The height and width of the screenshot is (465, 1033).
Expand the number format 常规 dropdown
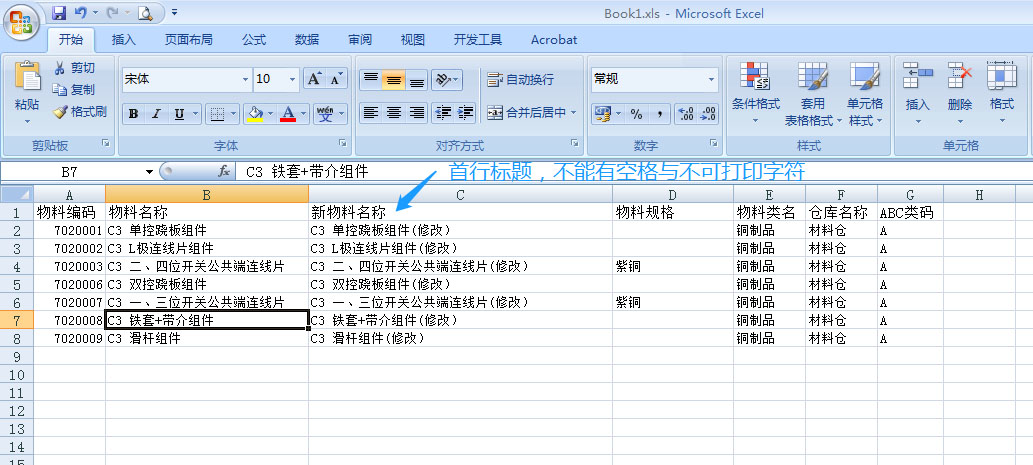pyautogui.click(x=712, y=79)
